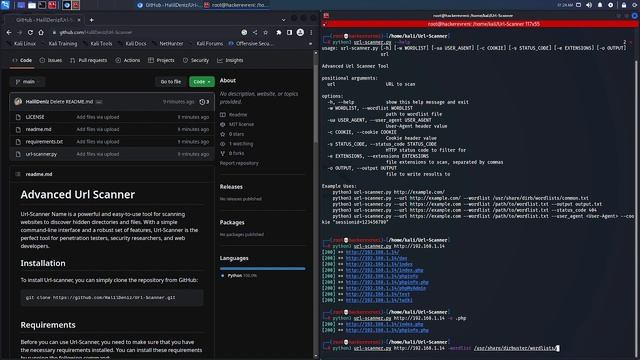Click the lock screen icon in the tray
This screenshot has width=640, height=360.
[624, 5]
